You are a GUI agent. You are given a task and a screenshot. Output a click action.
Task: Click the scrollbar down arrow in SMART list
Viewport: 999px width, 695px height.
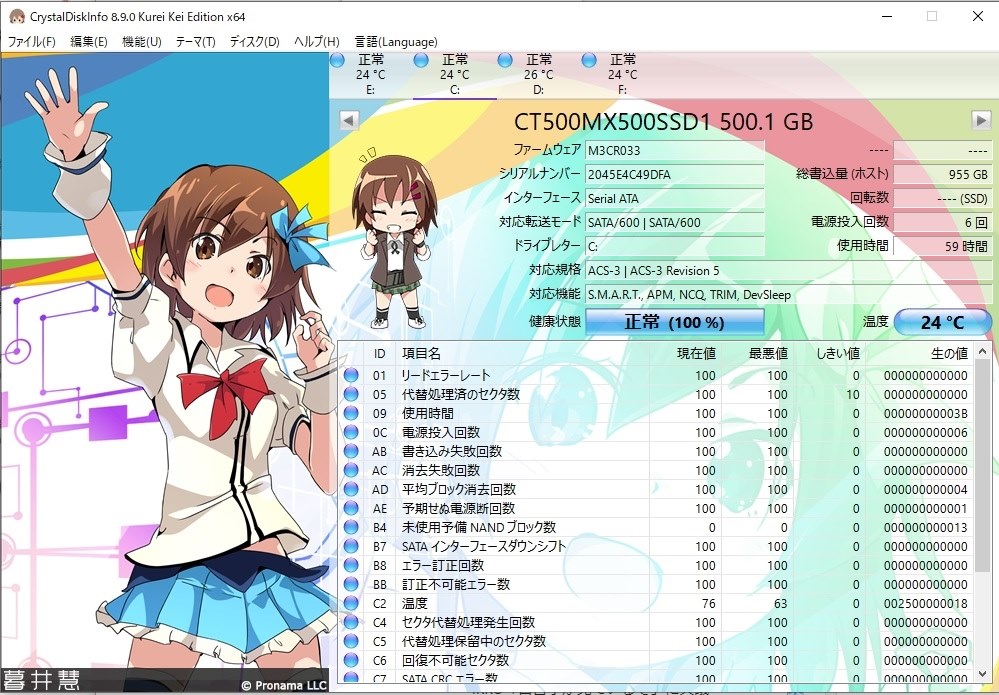pos(982,674)
